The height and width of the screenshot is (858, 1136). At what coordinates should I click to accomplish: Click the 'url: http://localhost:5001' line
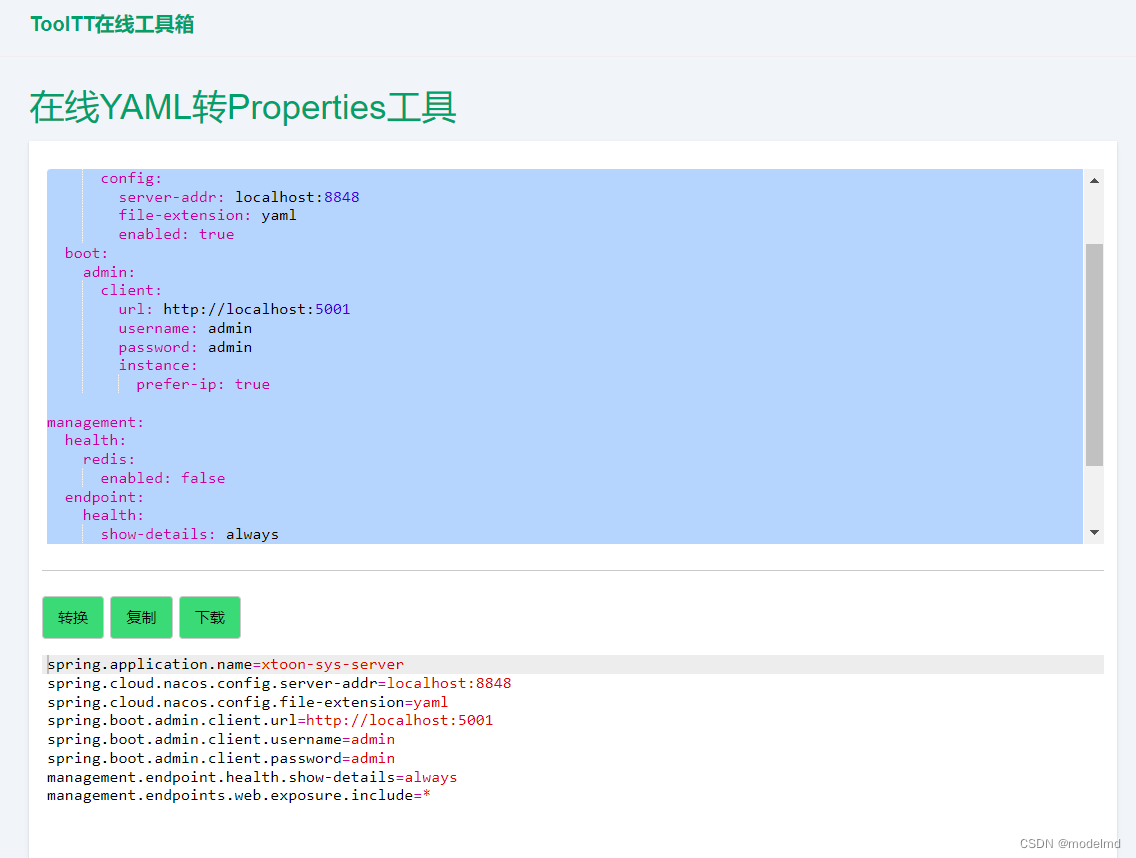[234, 309]
